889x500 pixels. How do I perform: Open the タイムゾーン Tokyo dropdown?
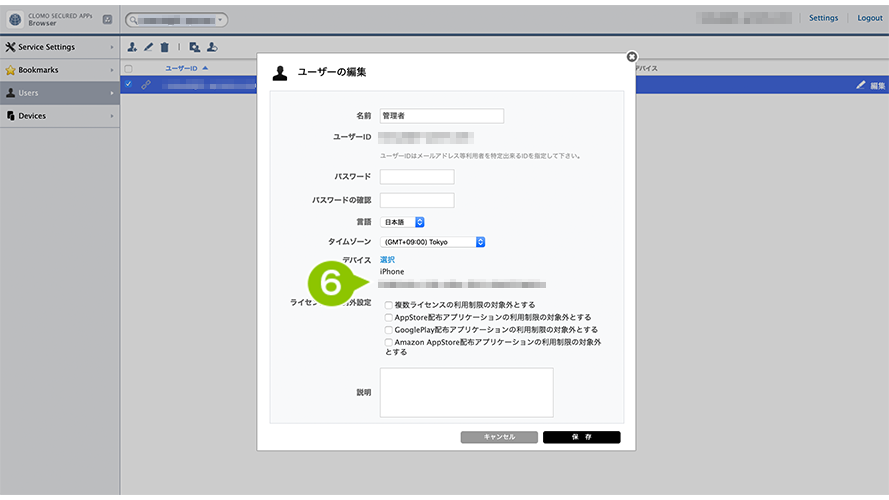432,242
